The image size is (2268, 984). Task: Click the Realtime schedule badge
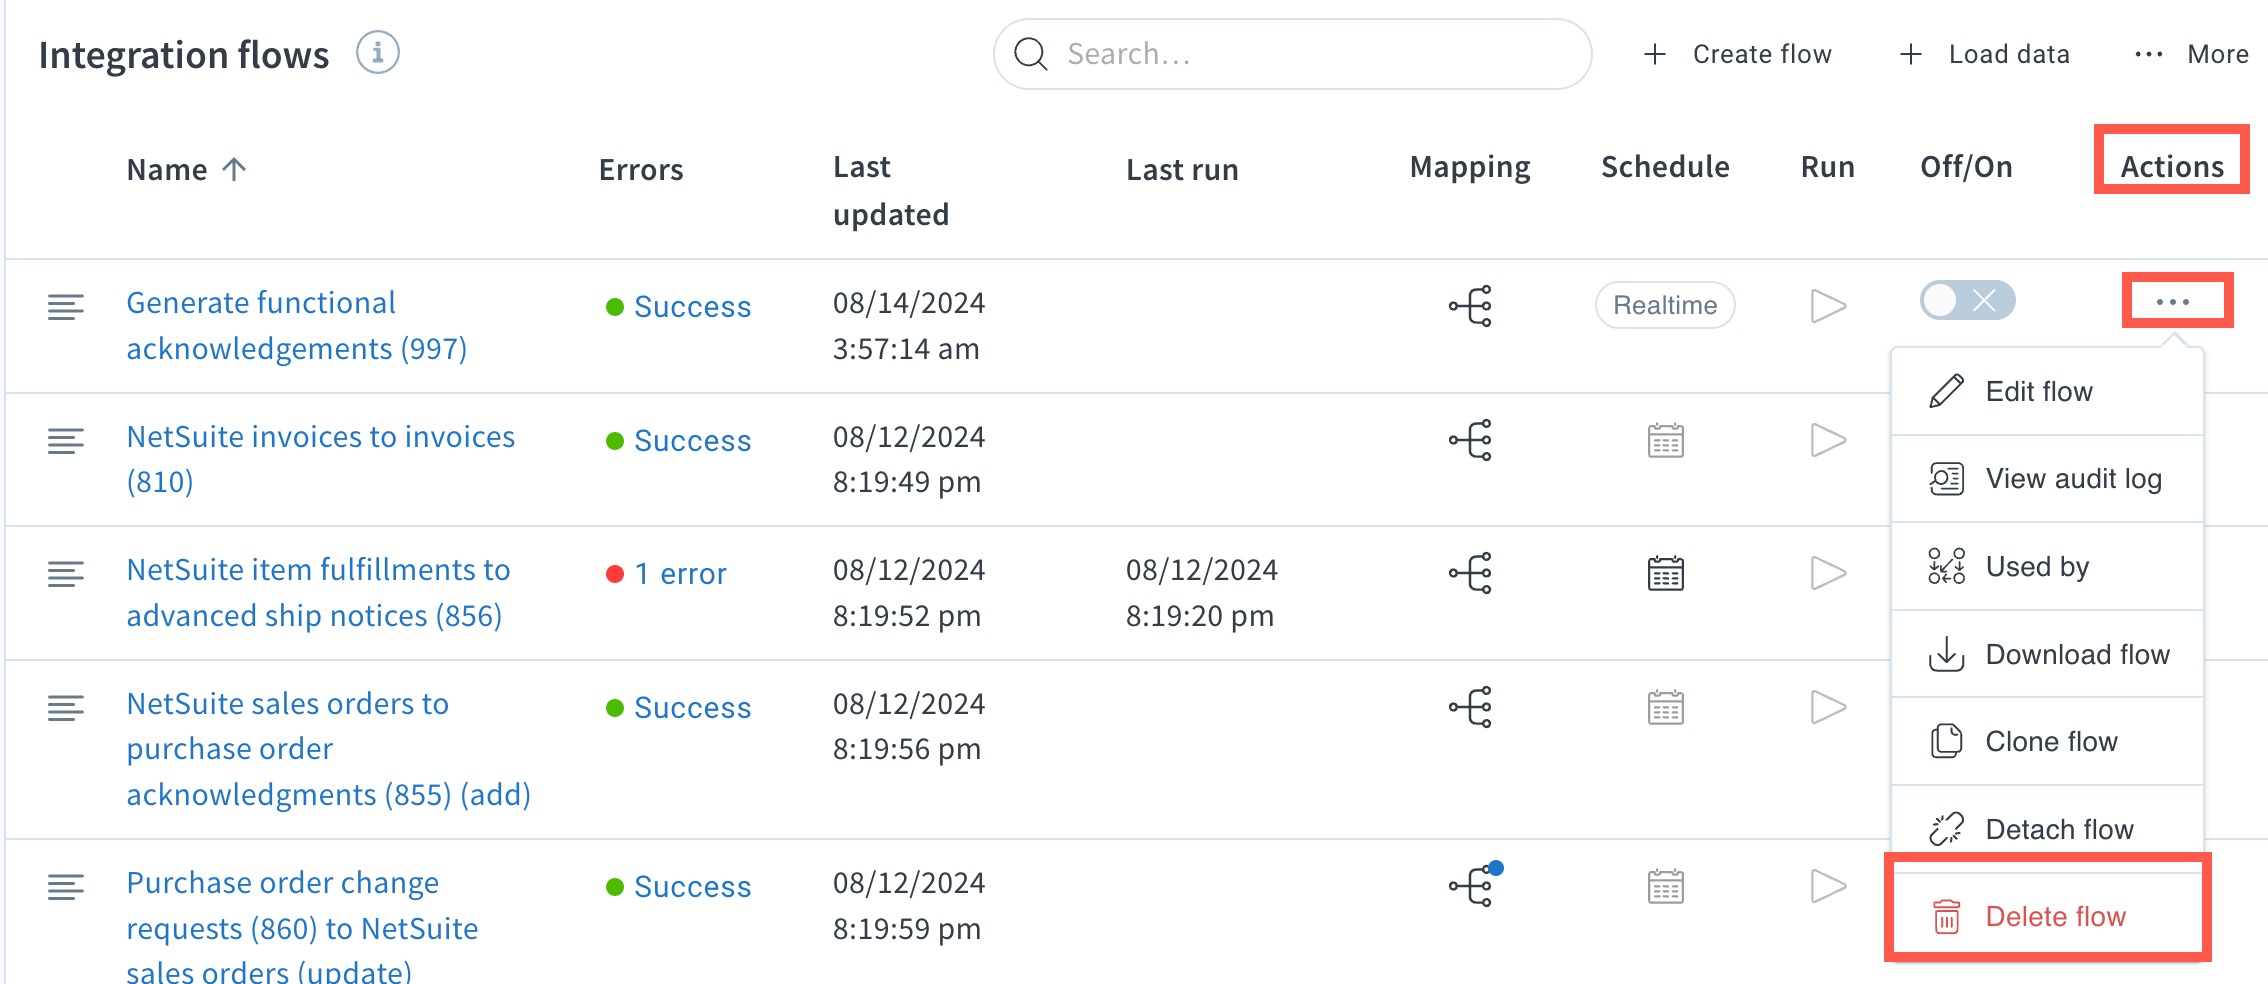coord(1665,305)
